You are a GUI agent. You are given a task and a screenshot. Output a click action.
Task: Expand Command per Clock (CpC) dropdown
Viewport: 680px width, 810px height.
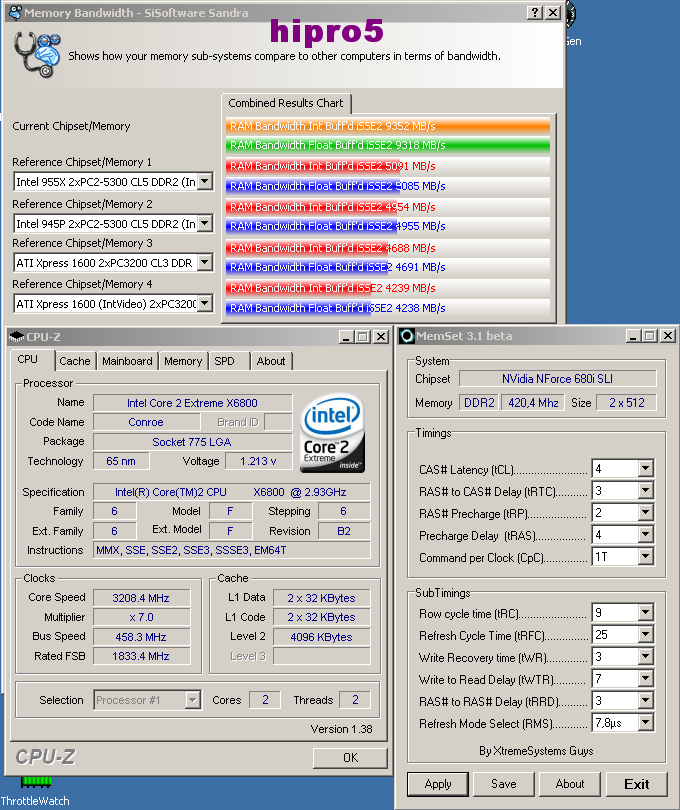point(645,556)
